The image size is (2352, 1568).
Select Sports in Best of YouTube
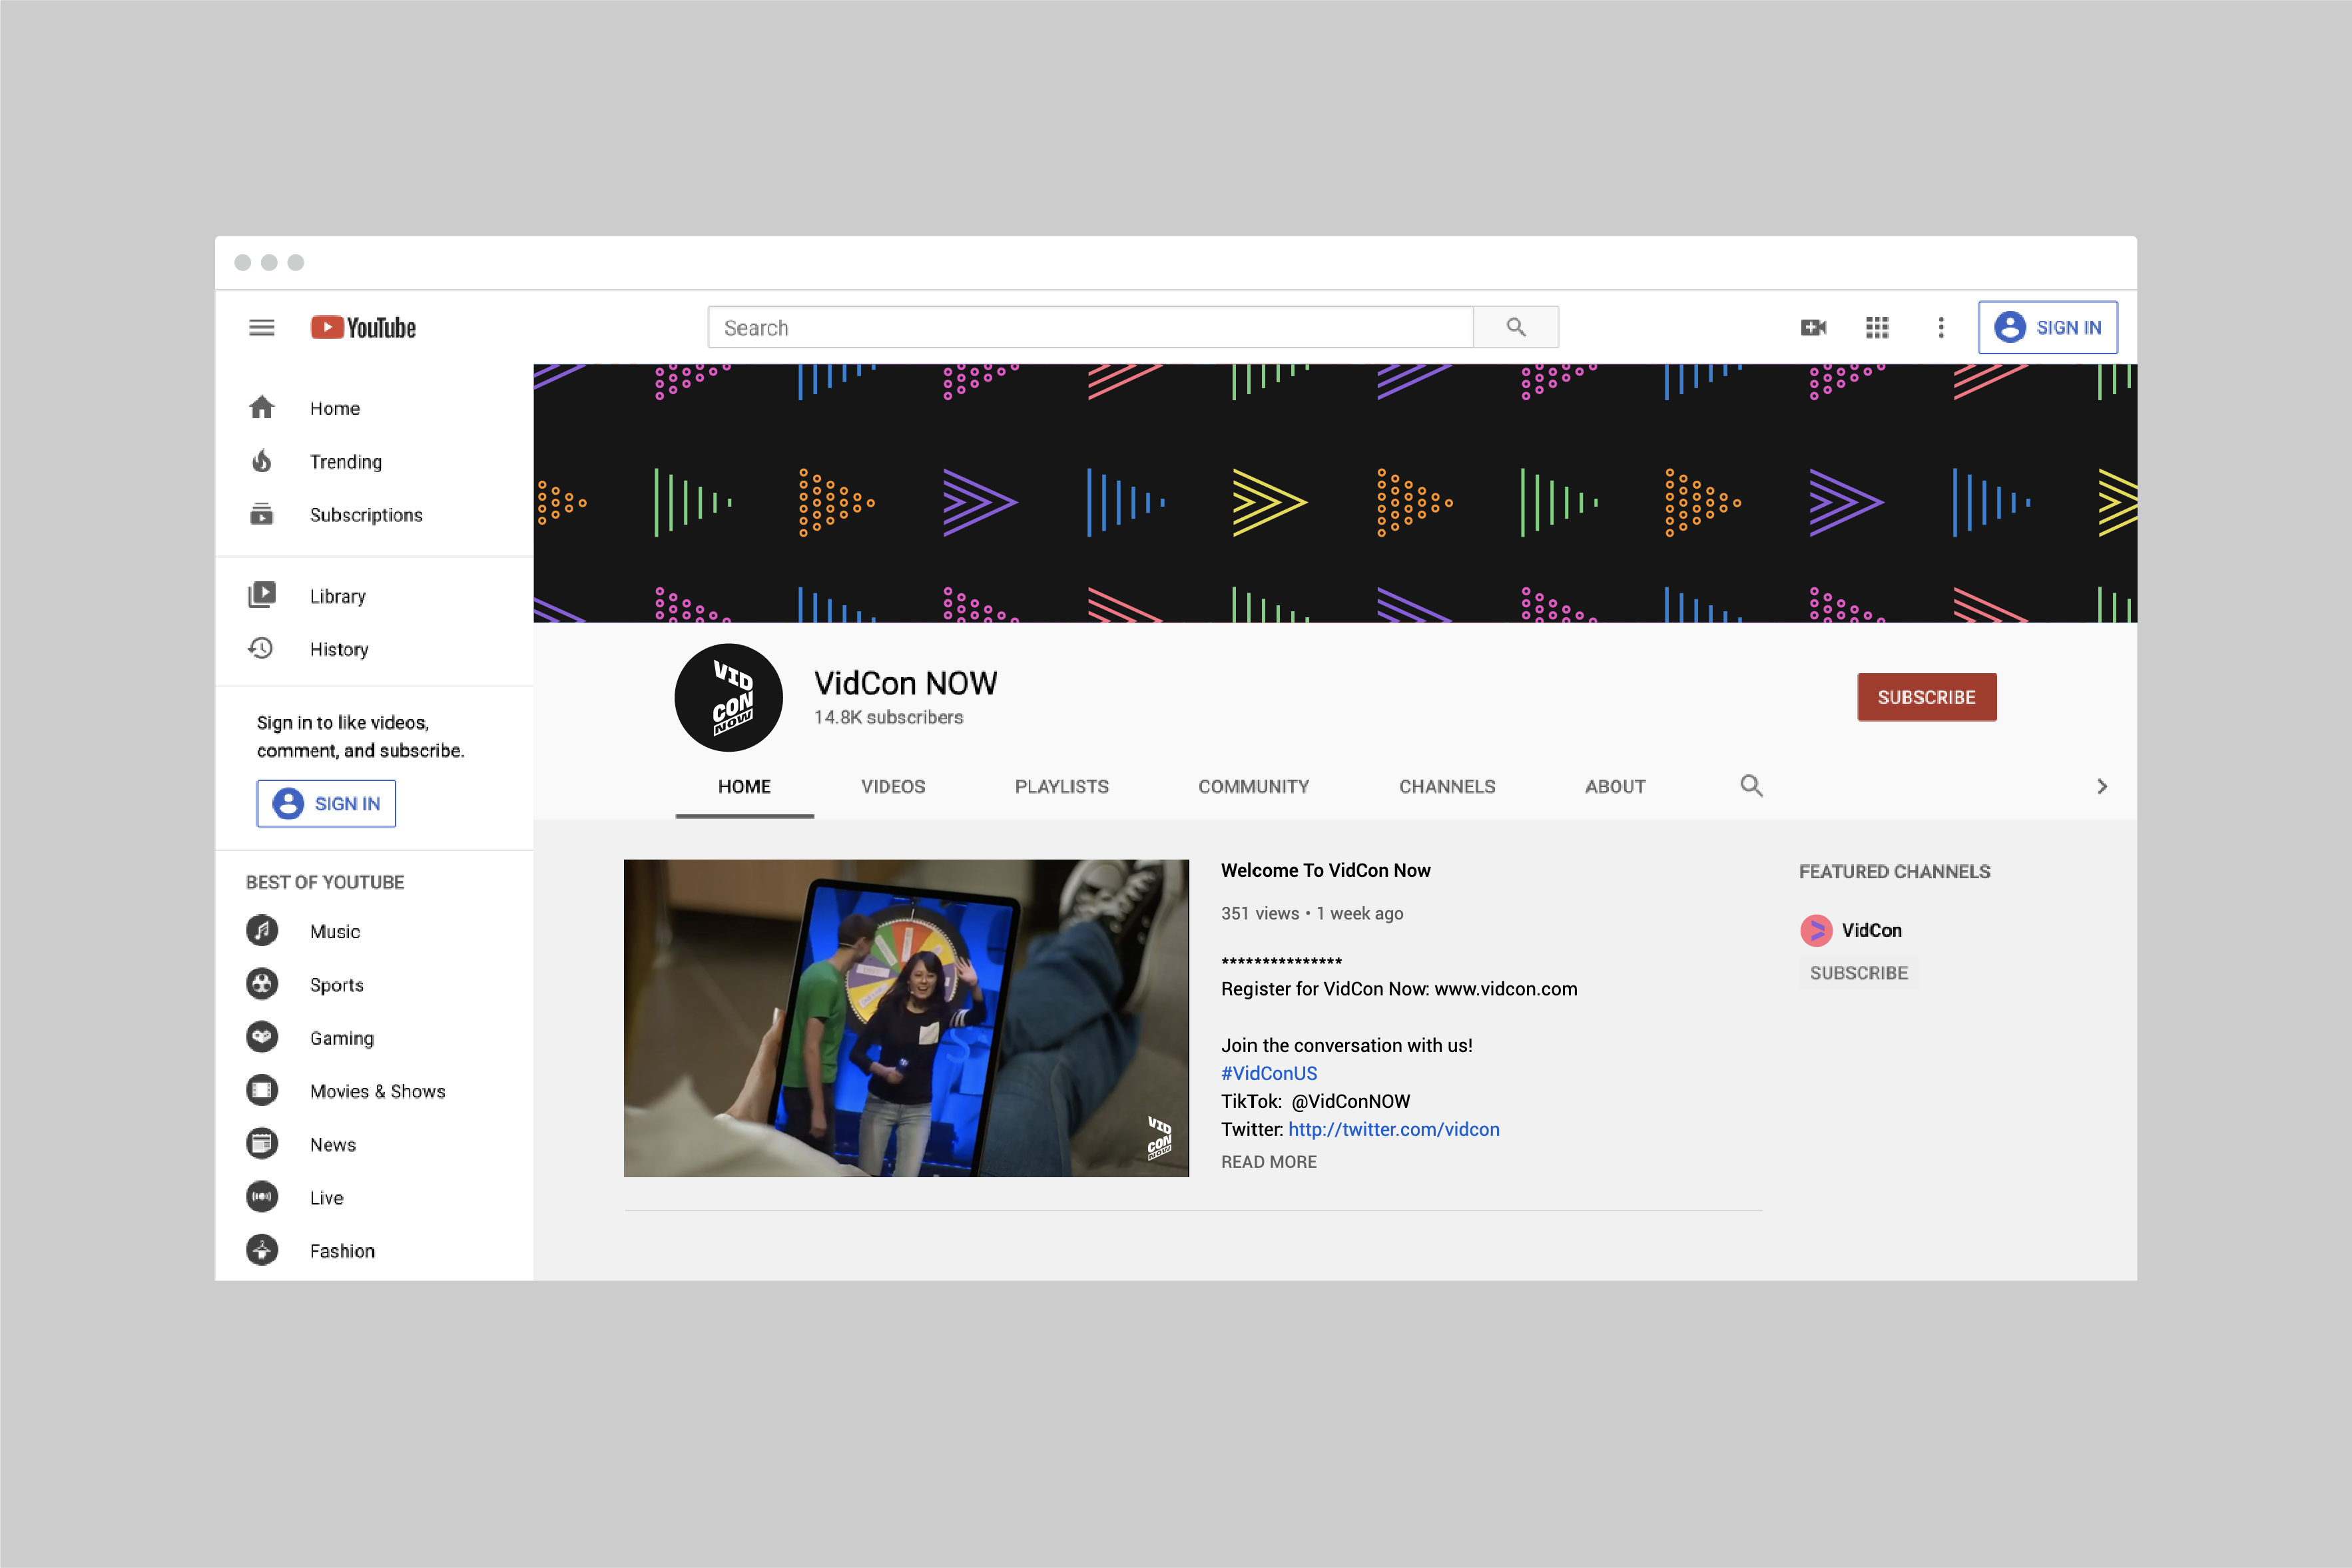(337, 985)
